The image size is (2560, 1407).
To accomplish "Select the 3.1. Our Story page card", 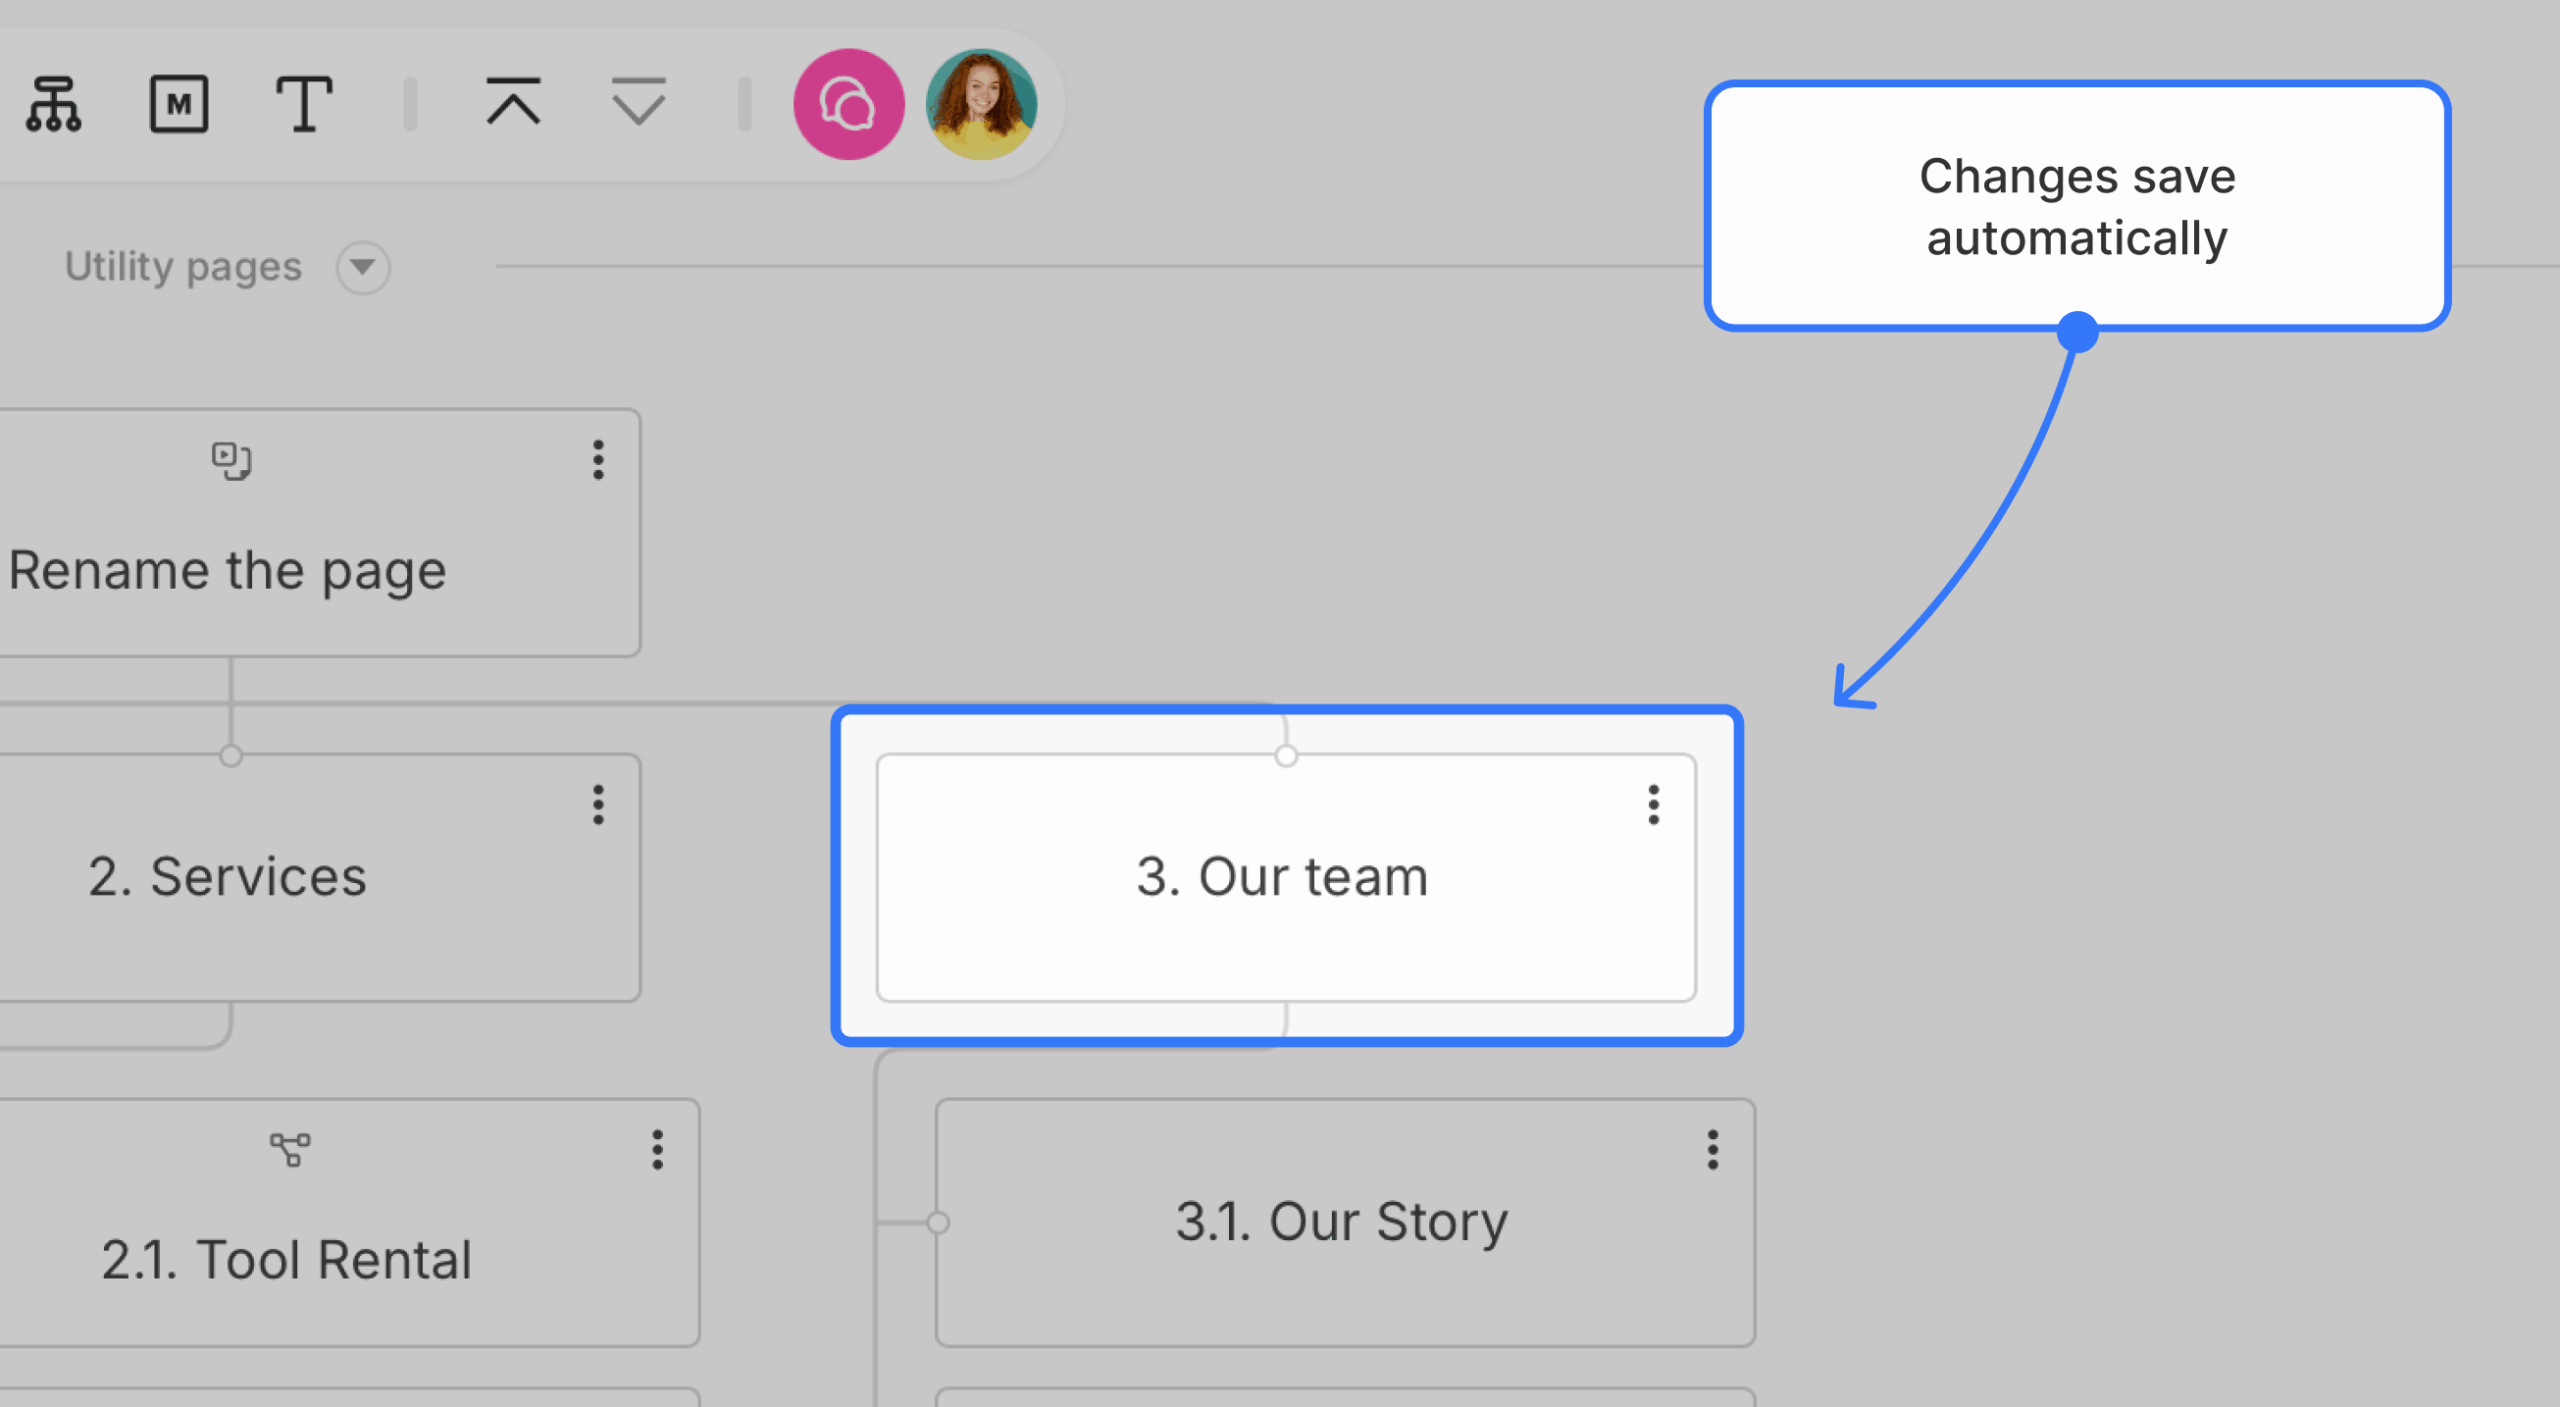I will point(1345,1223).
